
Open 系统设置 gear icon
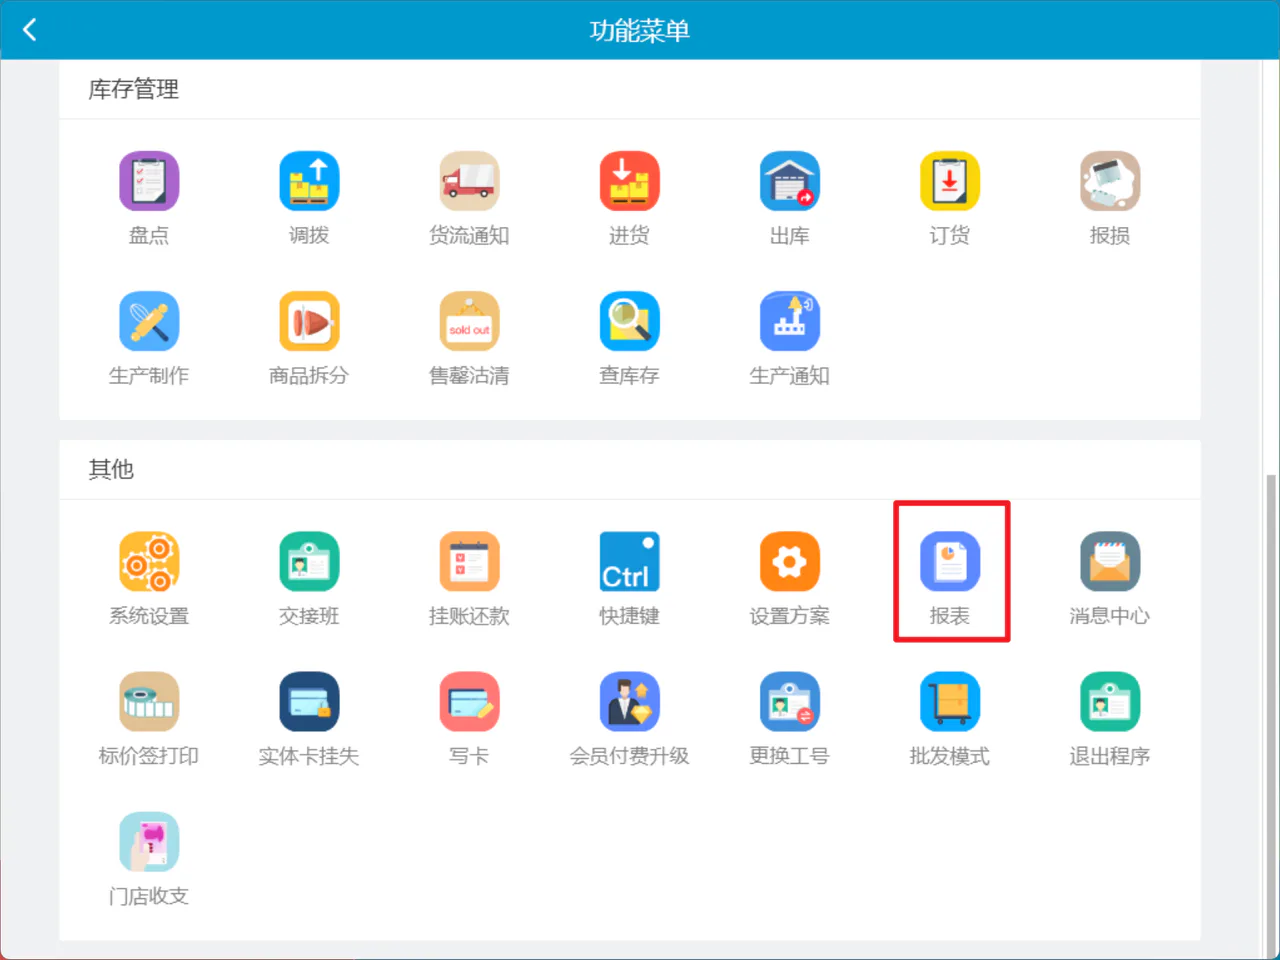(x=149, y=561)
